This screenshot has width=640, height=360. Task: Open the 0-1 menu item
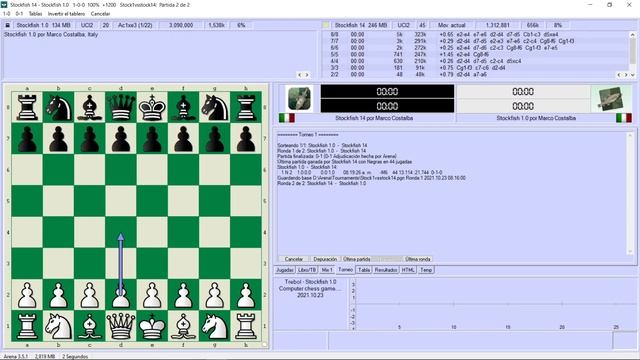click(19, 14)
